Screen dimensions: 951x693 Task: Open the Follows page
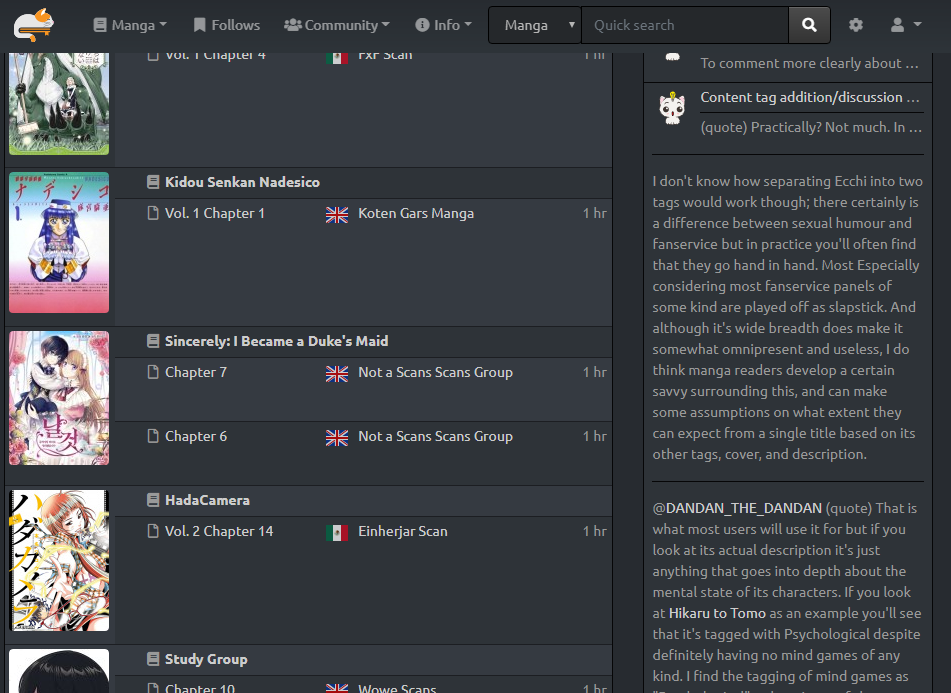226,25
